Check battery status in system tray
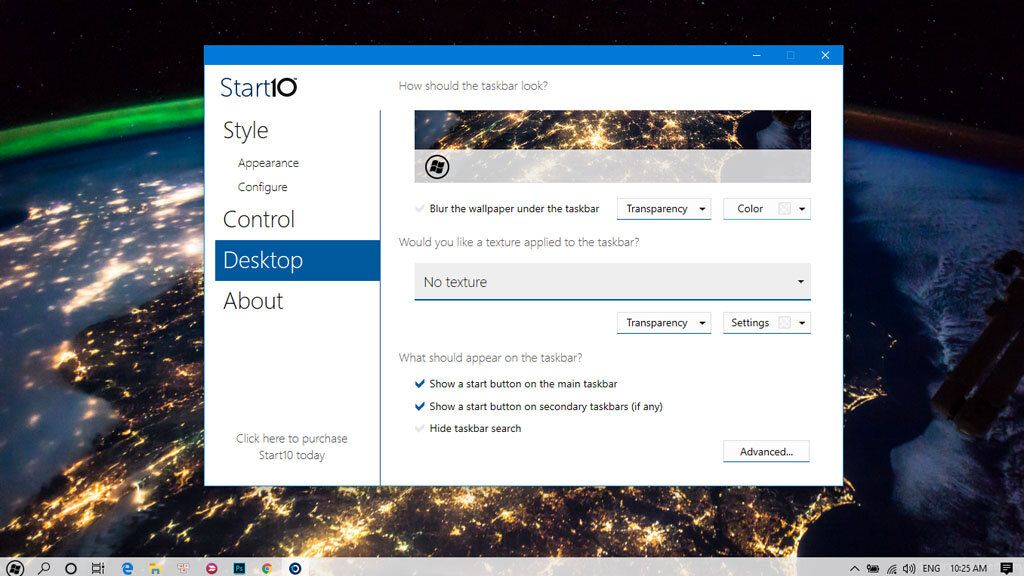 click(x=872, y=568)
